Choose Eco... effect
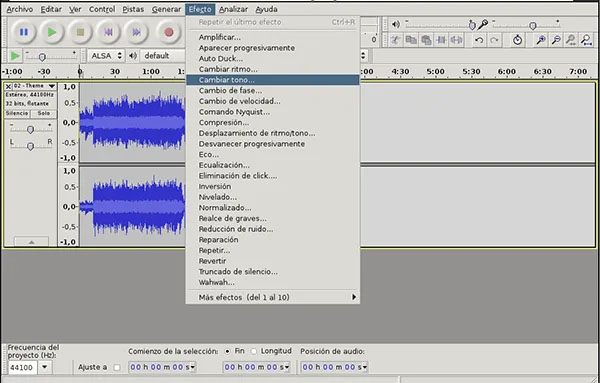This screenshot has height=383, width=600. (x=273, y=155)
